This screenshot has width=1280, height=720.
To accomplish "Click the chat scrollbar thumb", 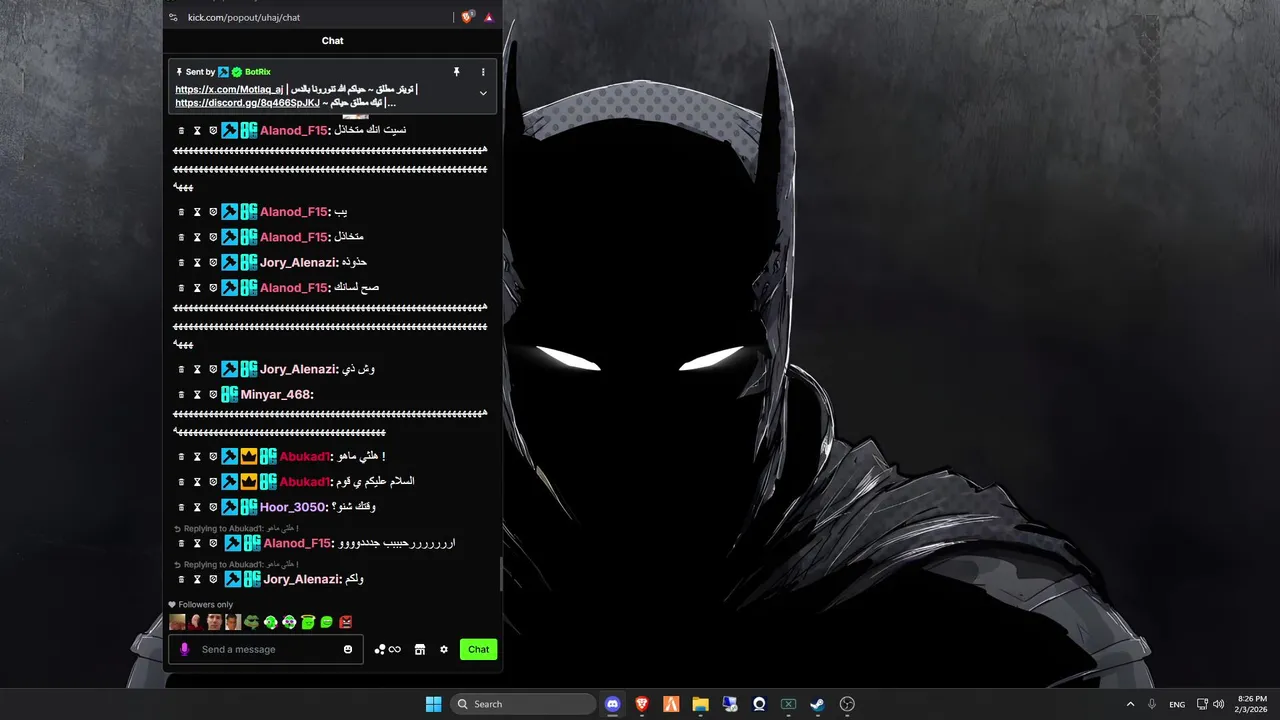I will click(501, 574).
